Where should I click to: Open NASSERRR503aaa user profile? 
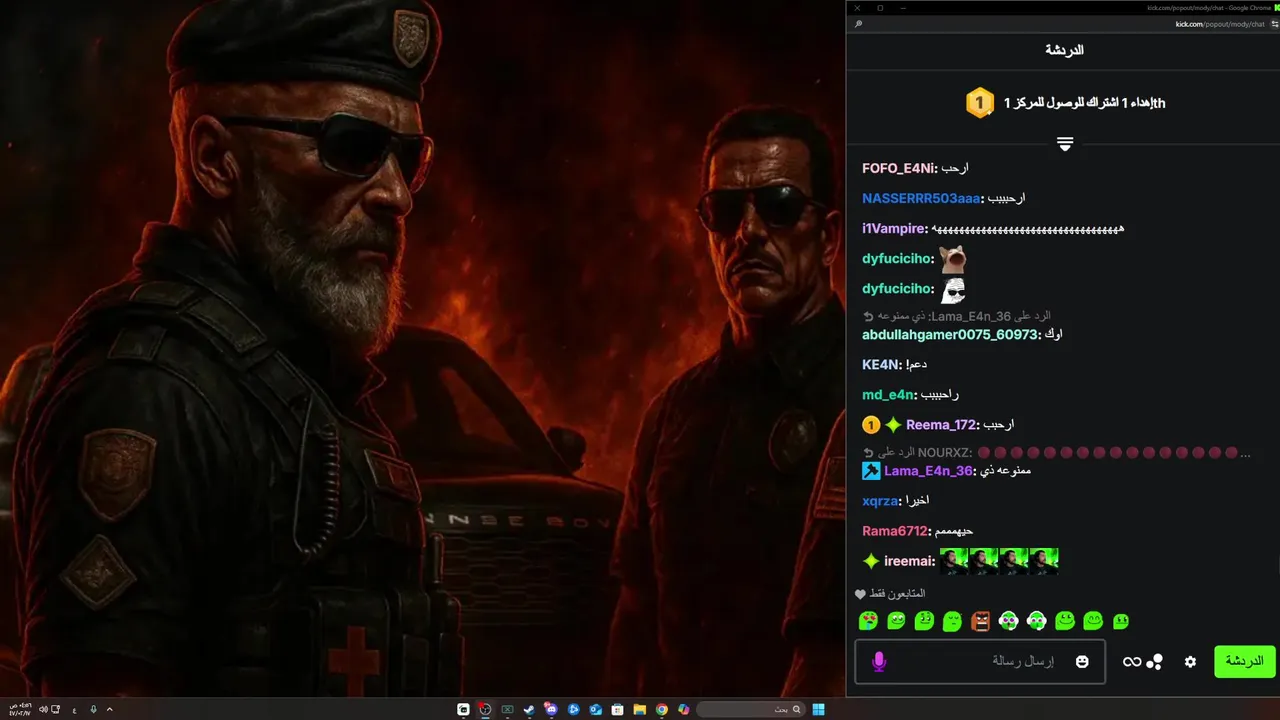pos(923,198)
